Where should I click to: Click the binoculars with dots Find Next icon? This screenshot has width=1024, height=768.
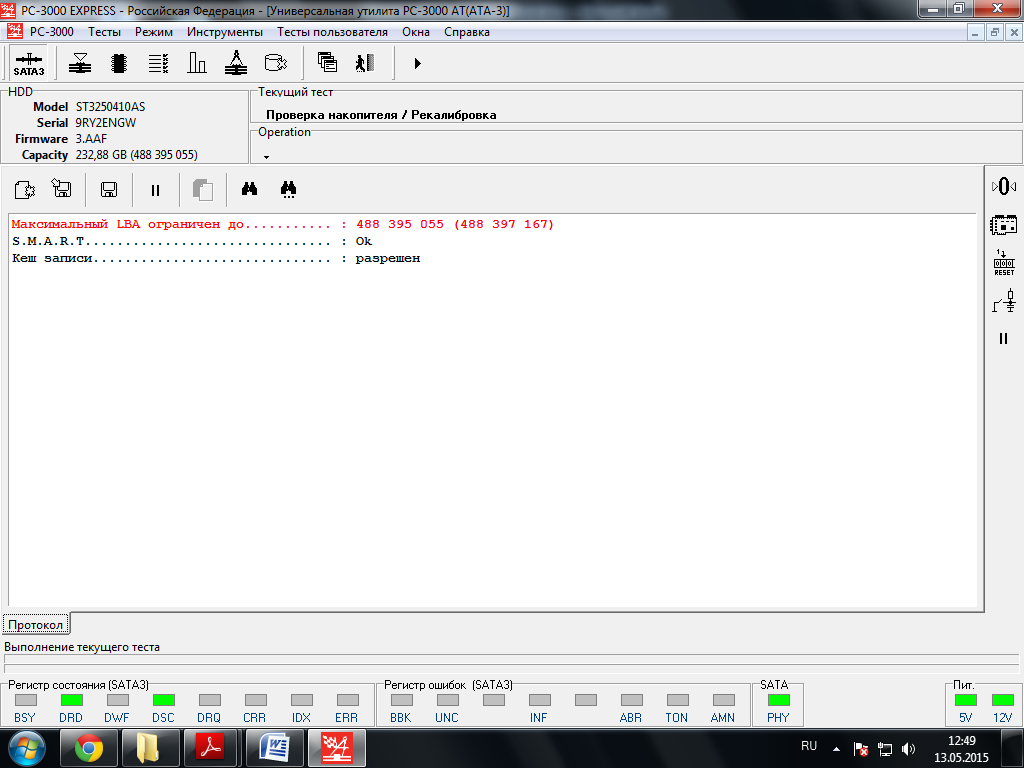click(288, 189)
